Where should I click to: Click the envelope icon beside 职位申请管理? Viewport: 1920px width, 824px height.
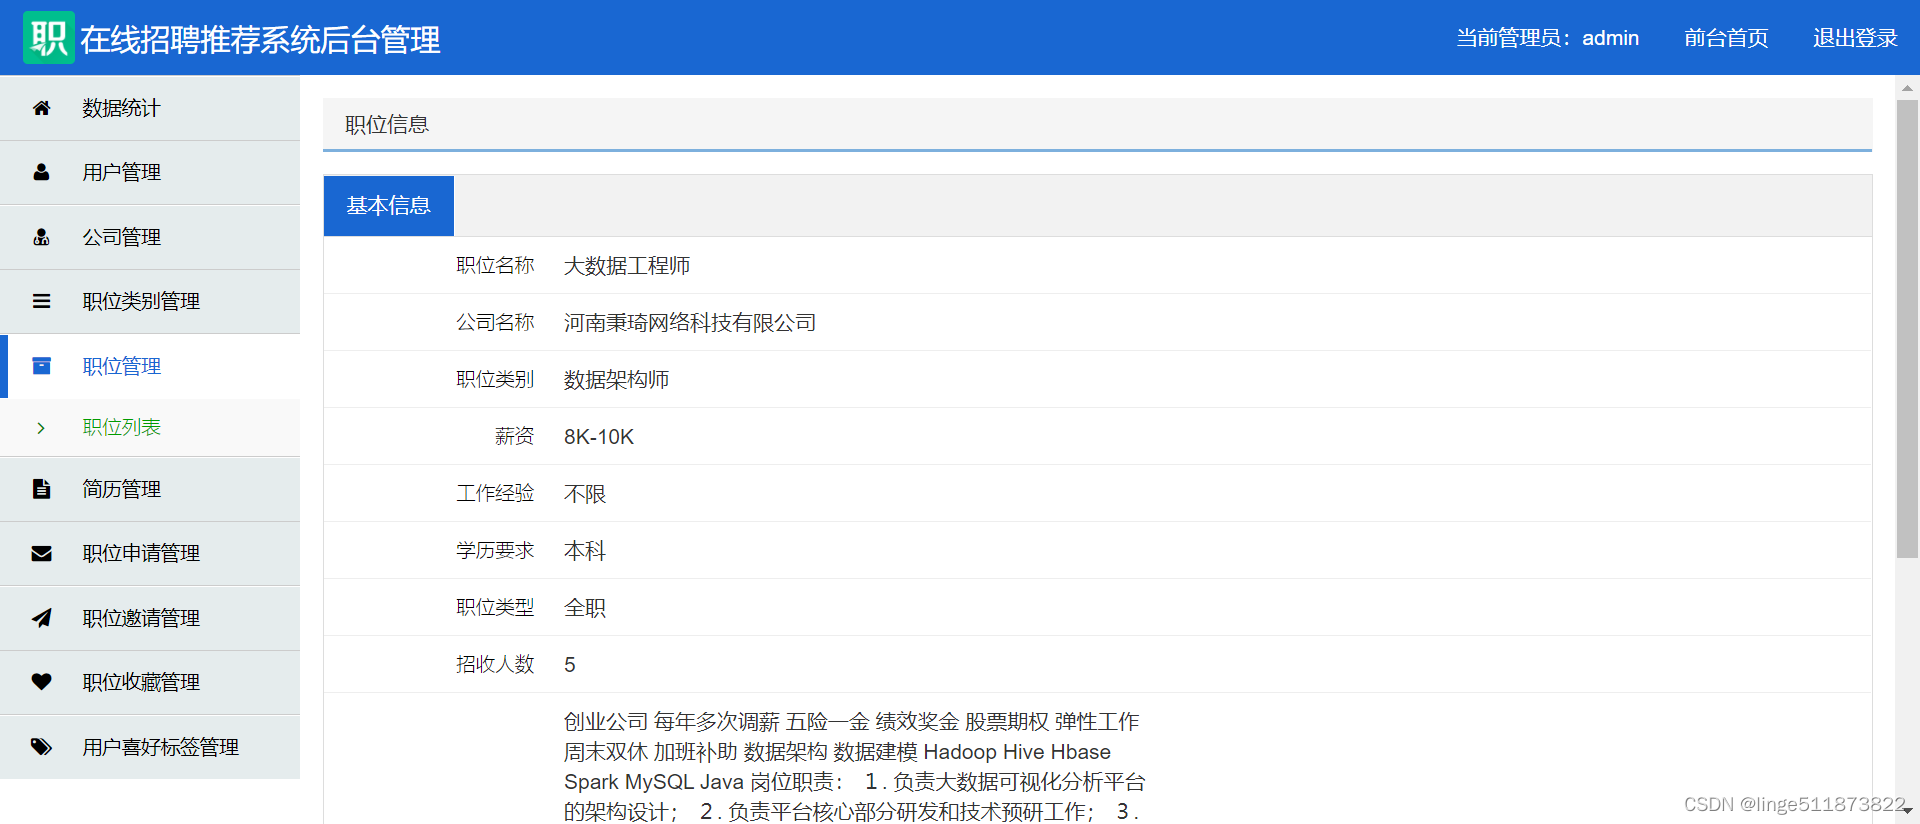[x=41, y=553]
